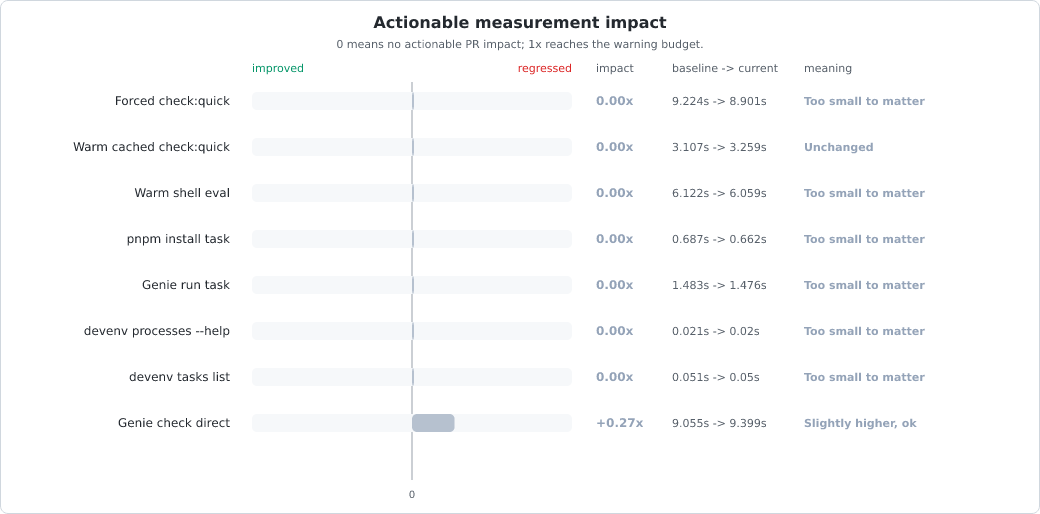Image resolution: width=1040 pixels, height=514 pixels.
Task: Click the '6.122s -> 6.059s' timing value
Action: pos(719,193)
